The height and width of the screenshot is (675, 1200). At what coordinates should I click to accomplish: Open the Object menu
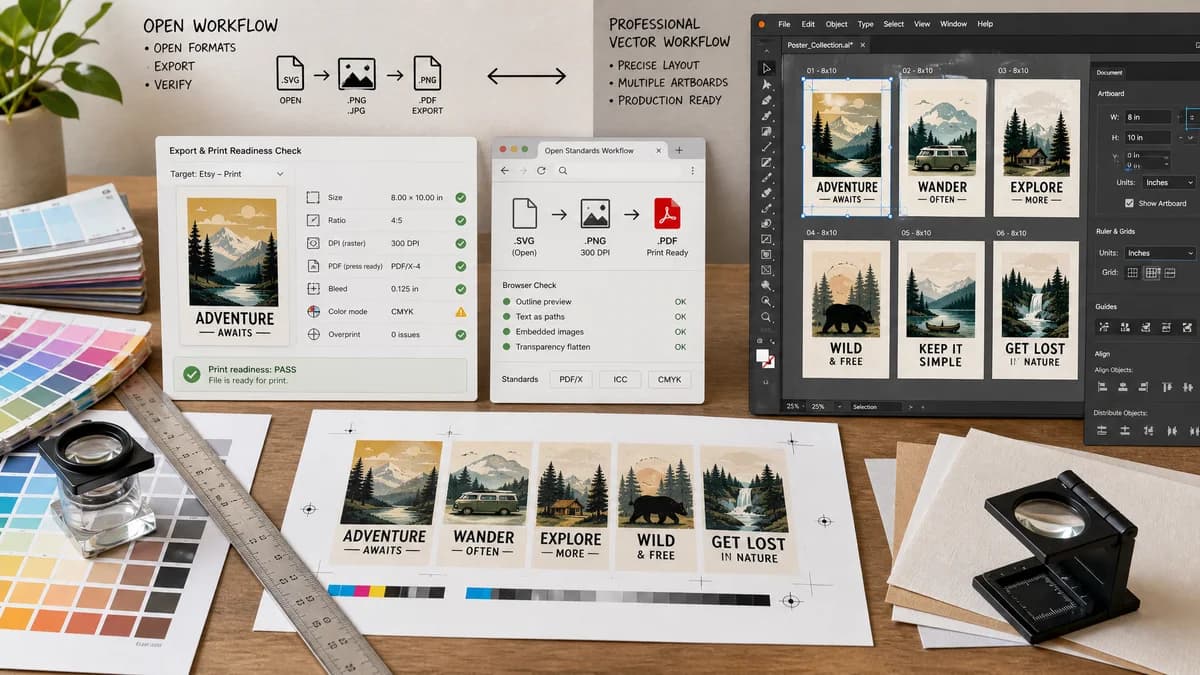836,24
